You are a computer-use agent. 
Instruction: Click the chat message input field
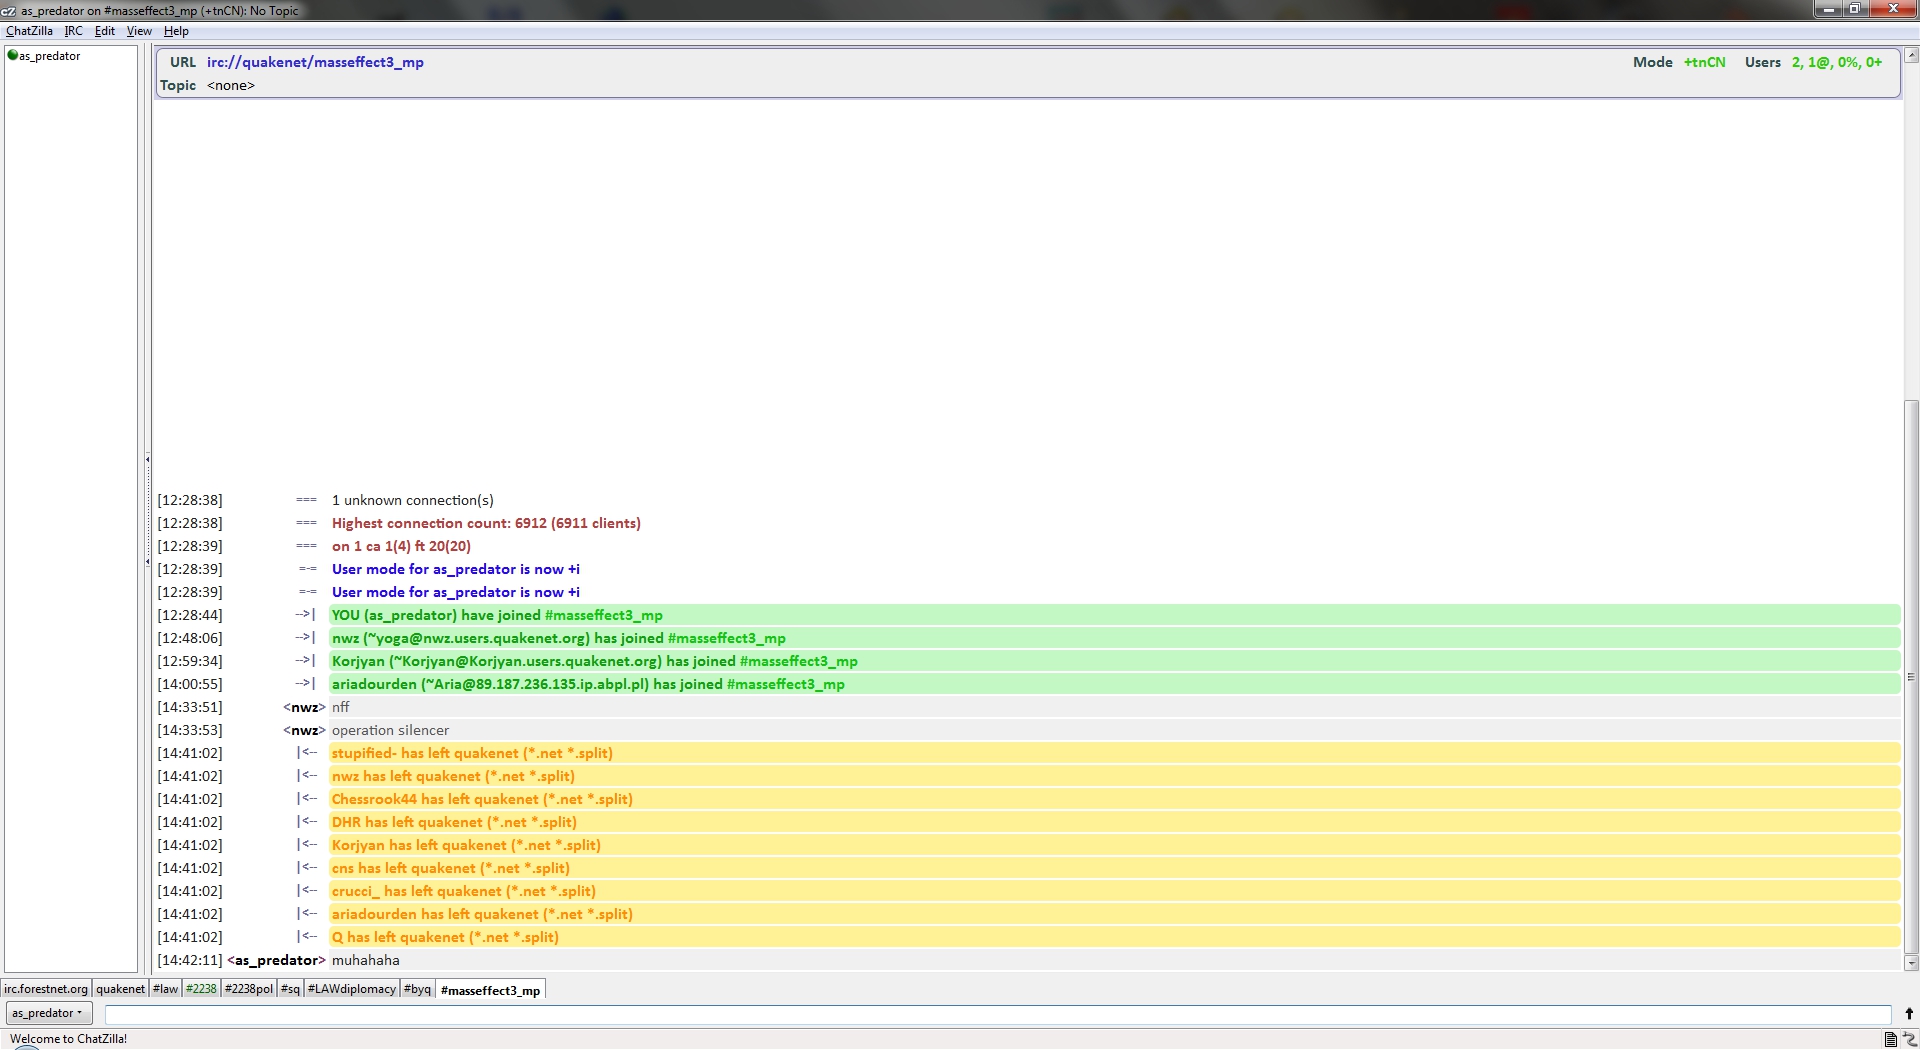click(x=997, y=1014)
